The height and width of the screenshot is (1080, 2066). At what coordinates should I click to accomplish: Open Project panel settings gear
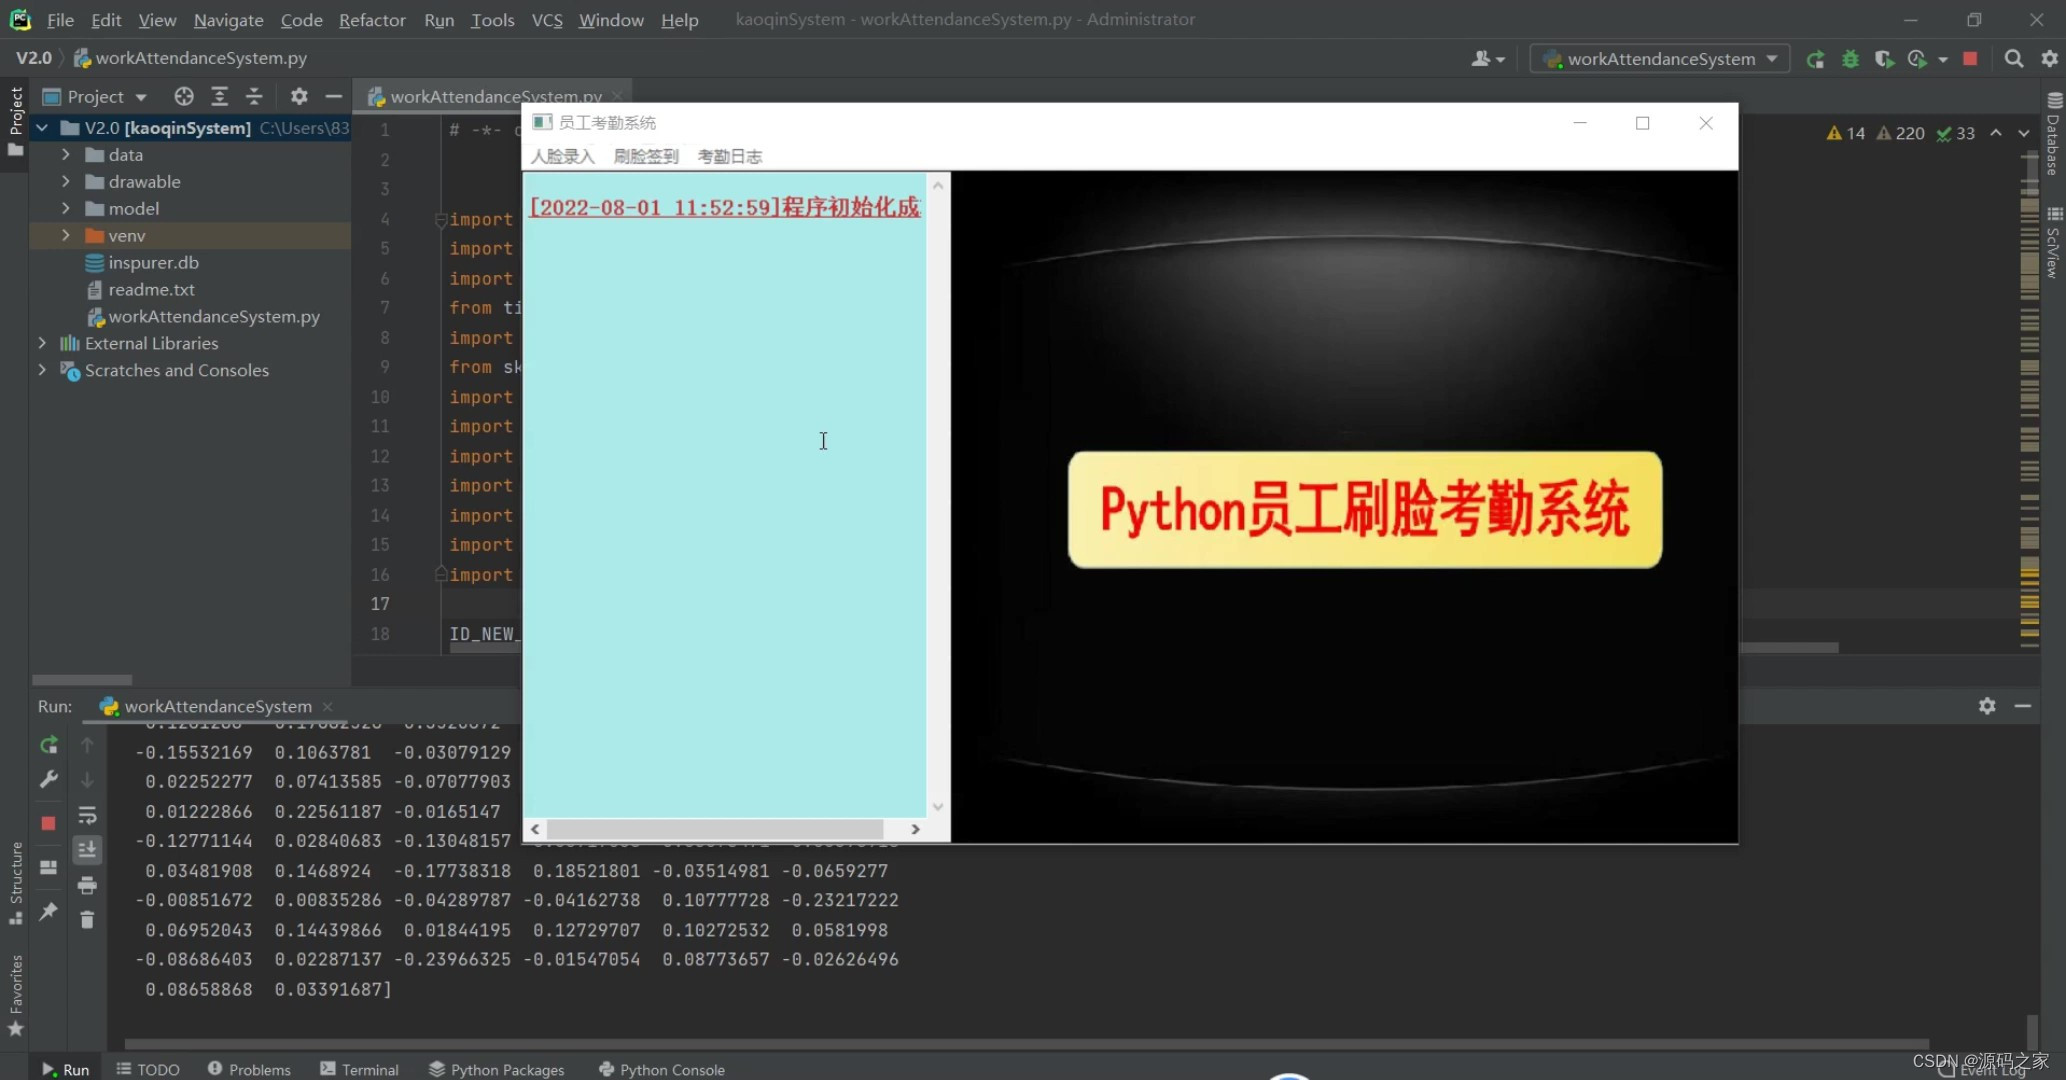[x=299, y=96]
